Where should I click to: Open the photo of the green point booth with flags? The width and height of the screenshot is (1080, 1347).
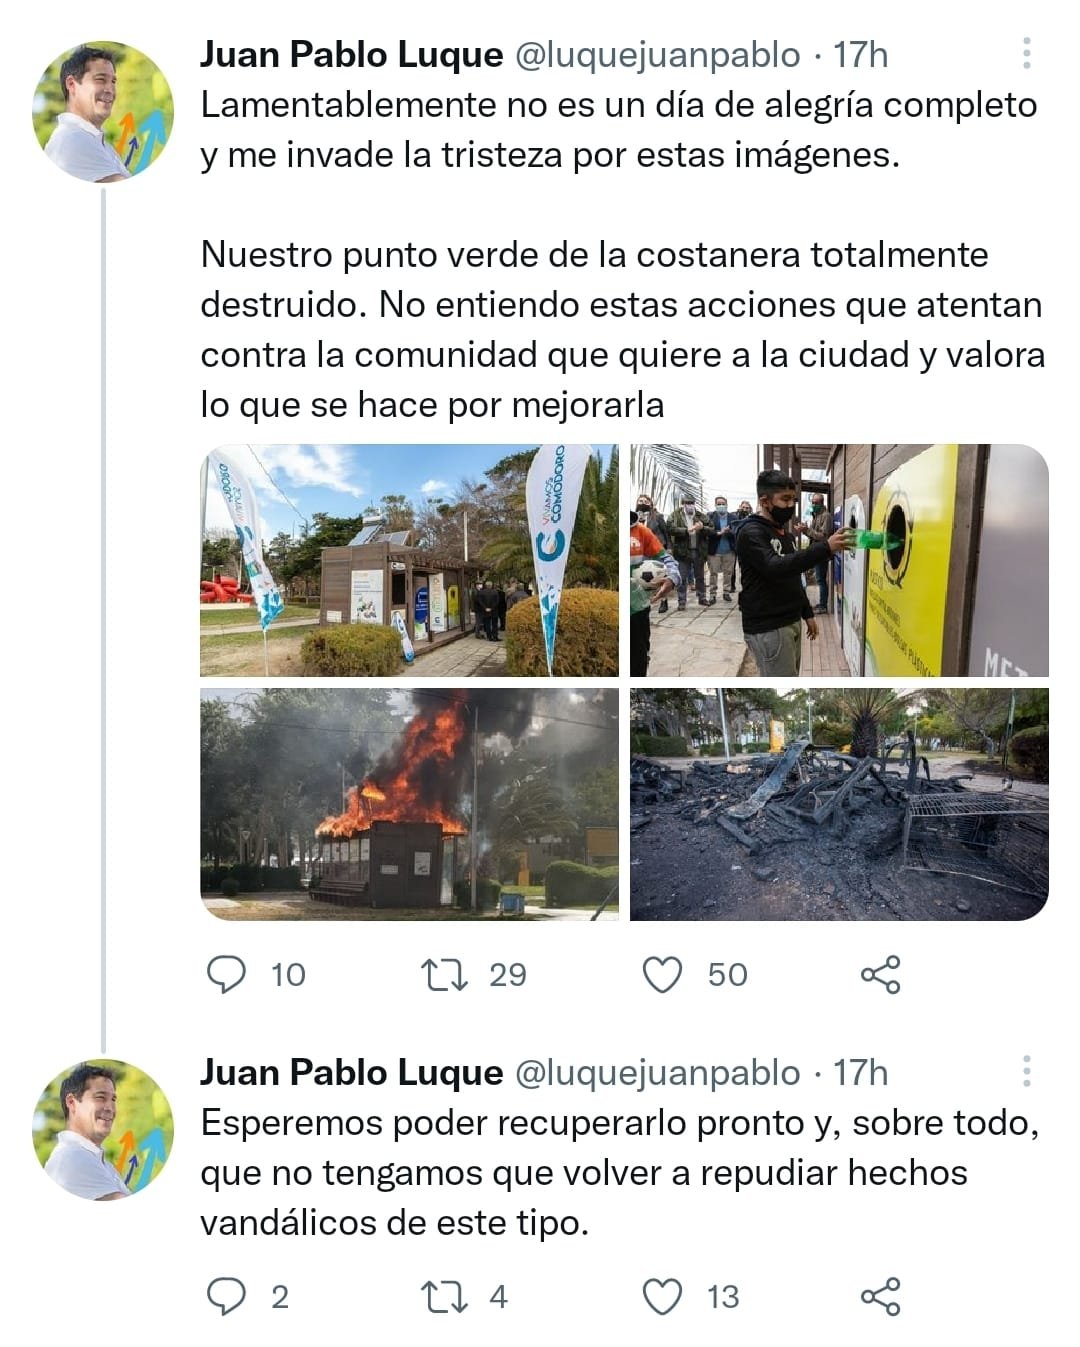point(409,560)
